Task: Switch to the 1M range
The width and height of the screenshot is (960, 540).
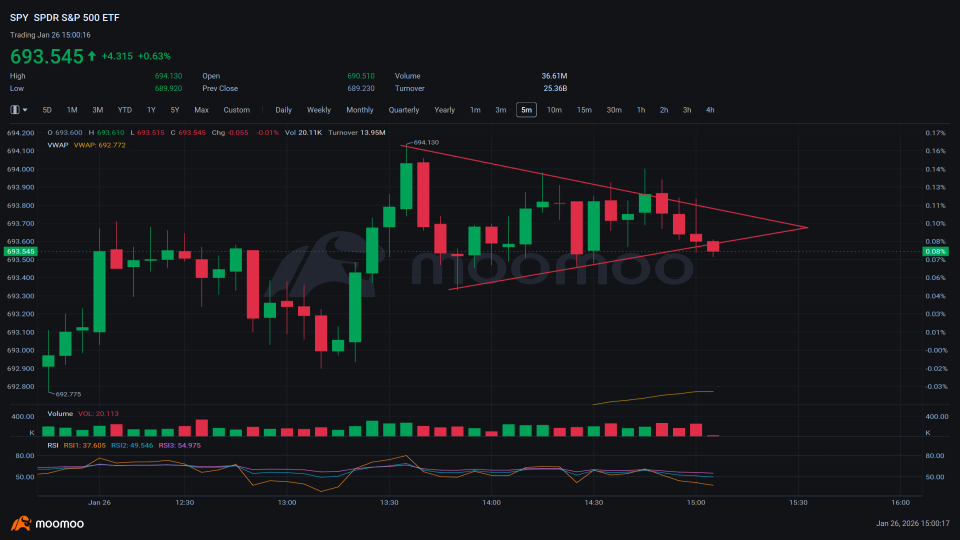Action: (72, 110)
